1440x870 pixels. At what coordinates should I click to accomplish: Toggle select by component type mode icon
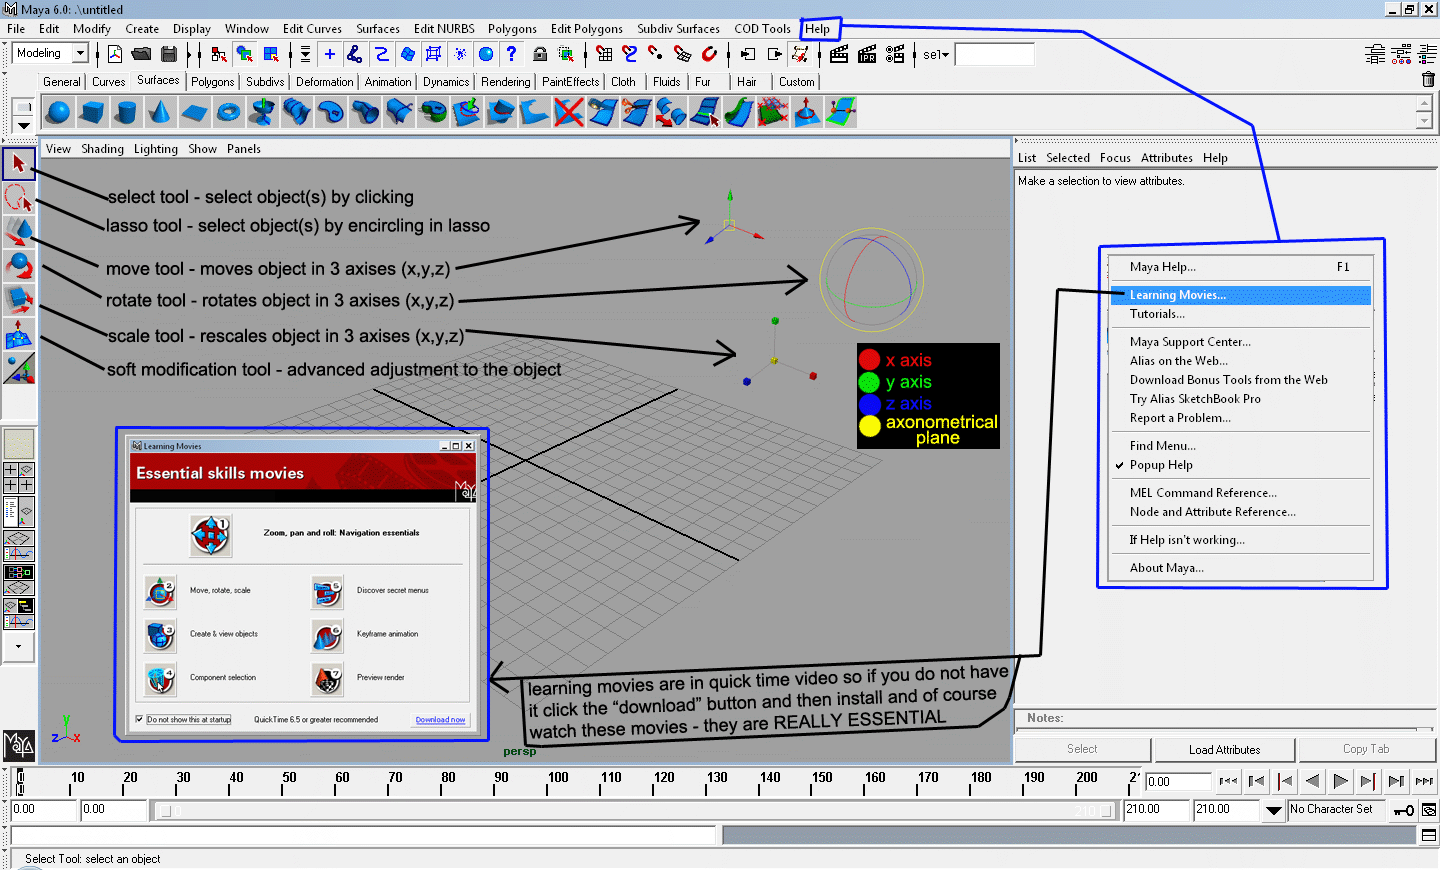tap(272, 54)
